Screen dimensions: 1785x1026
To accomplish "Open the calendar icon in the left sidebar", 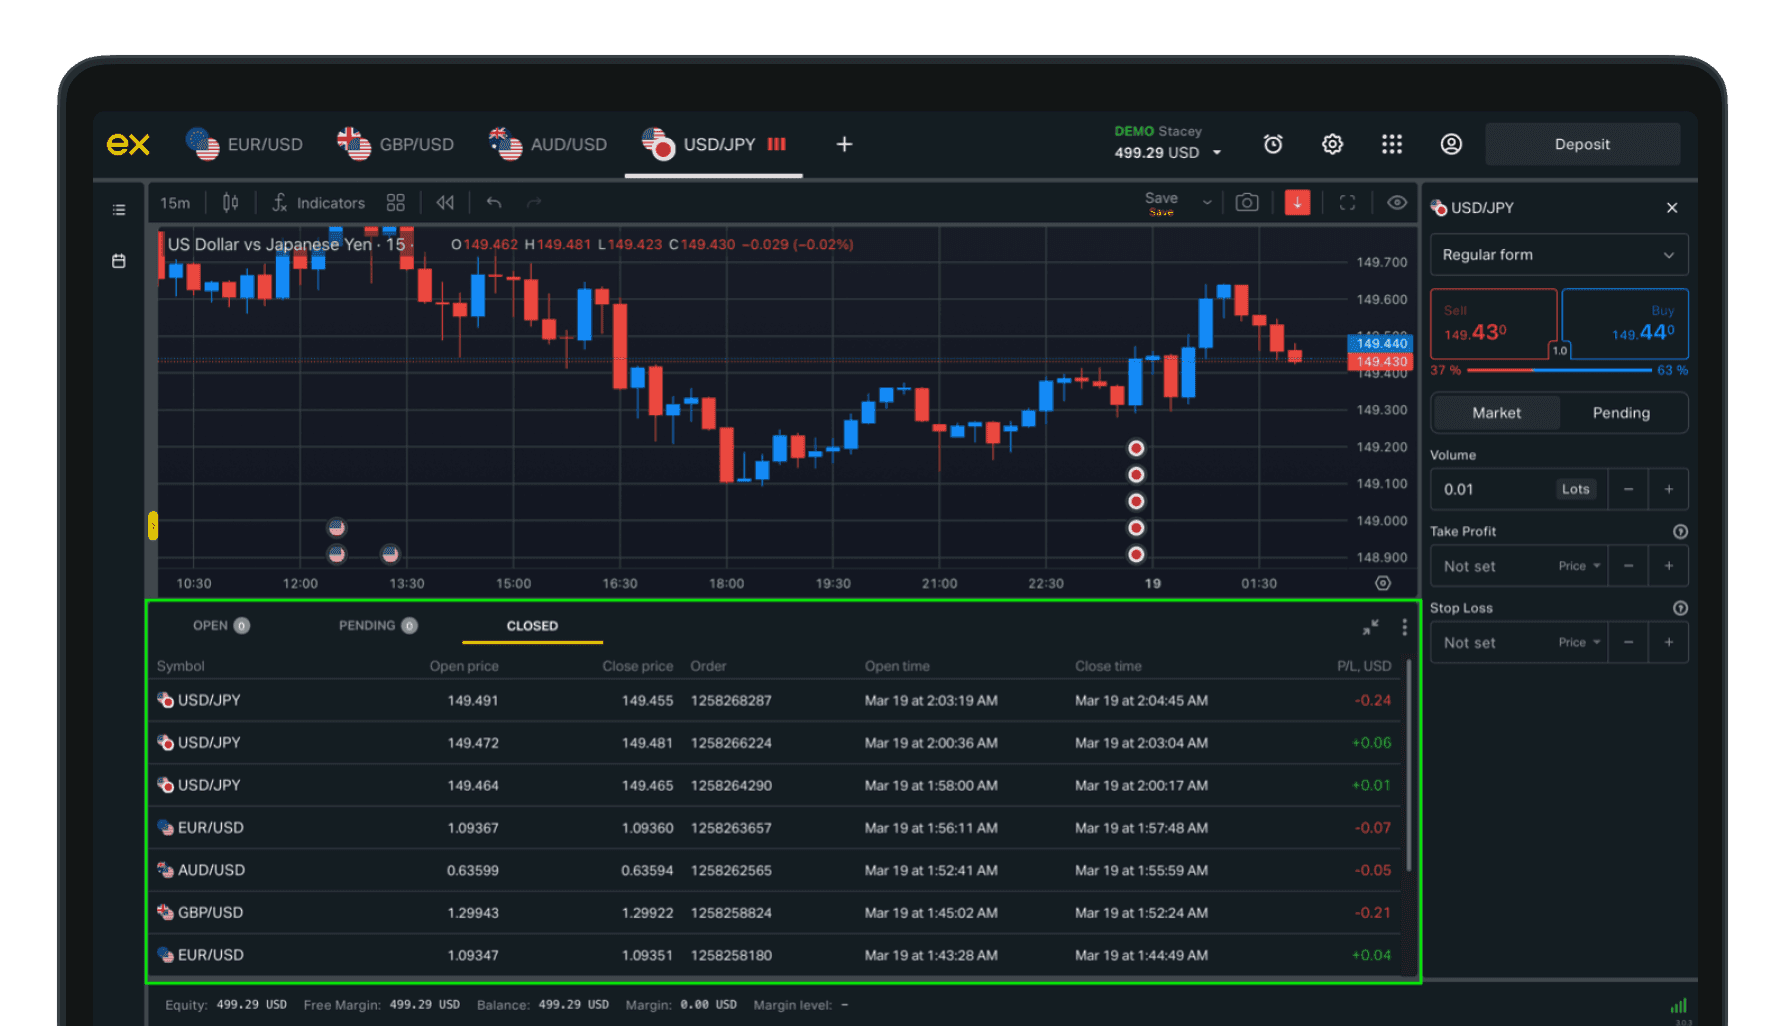I will point(118,260).
